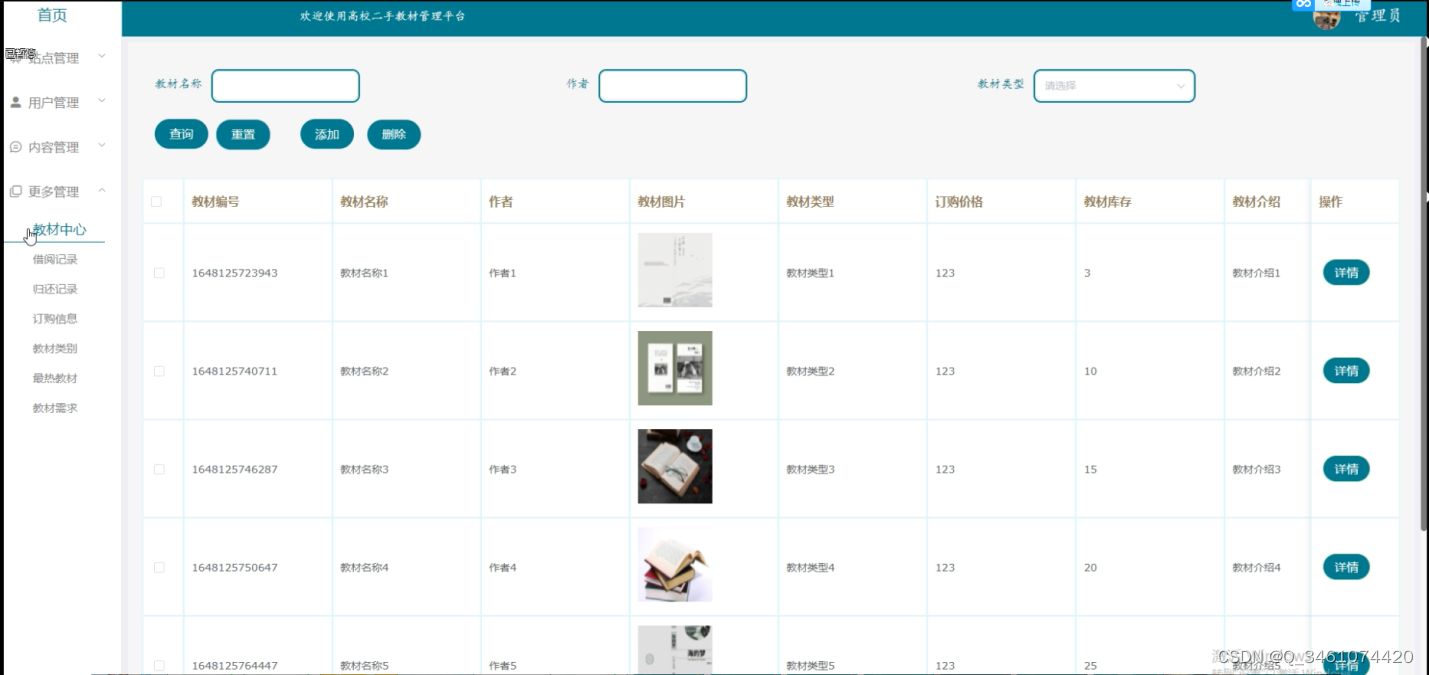Toggle the select-all header checkbox
This screenshot has width=1429, height=675.
pos(156,202)
